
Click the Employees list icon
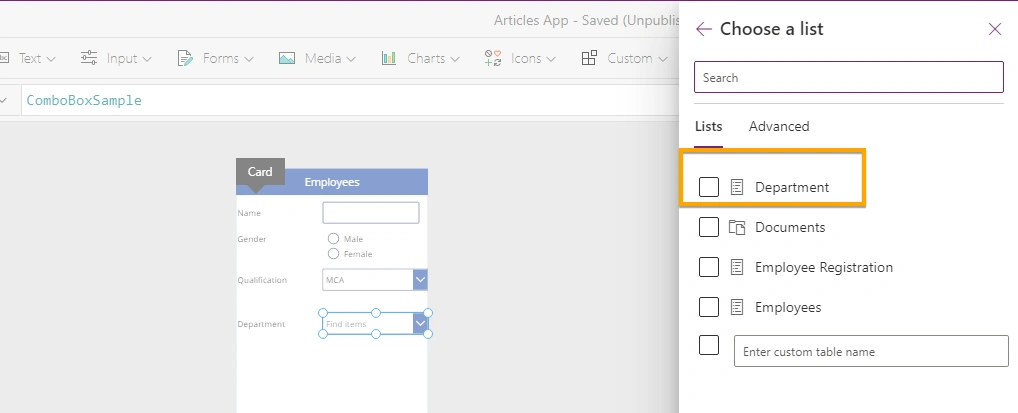[737, 307]
